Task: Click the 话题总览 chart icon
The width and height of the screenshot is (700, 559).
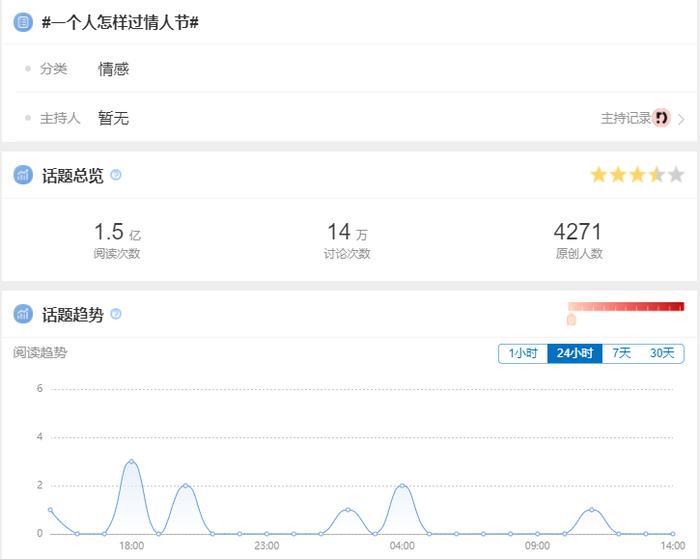Action: pos(23,175)
